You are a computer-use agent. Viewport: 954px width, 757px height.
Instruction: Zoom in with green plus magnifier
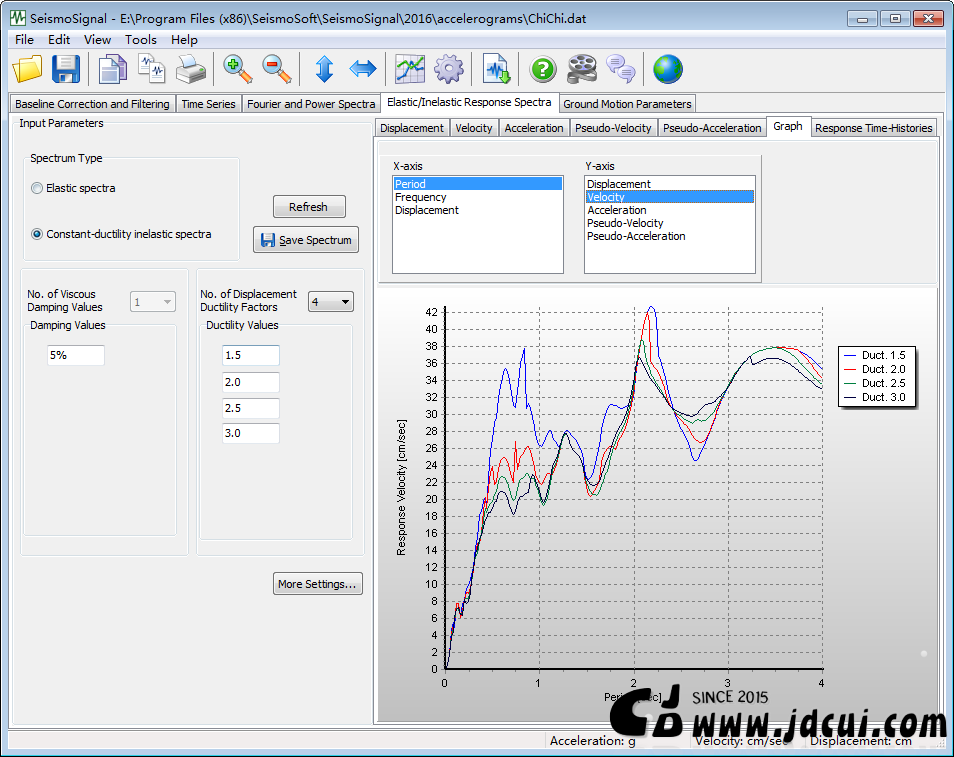pyautogui.click(x=237, y=69)
